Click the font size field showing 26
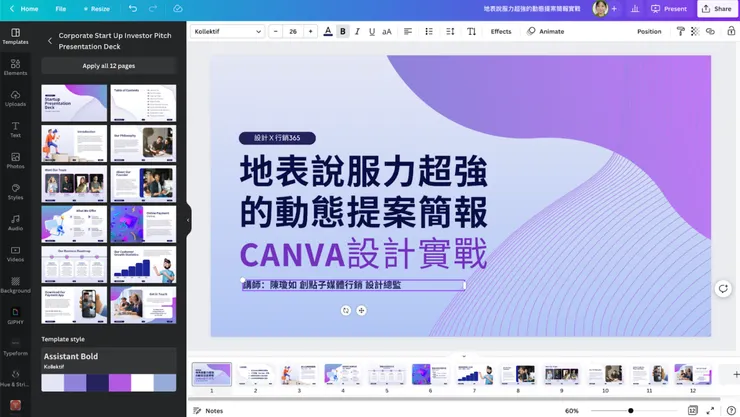This screenshot has height=417, width=740. pos(293,32)
